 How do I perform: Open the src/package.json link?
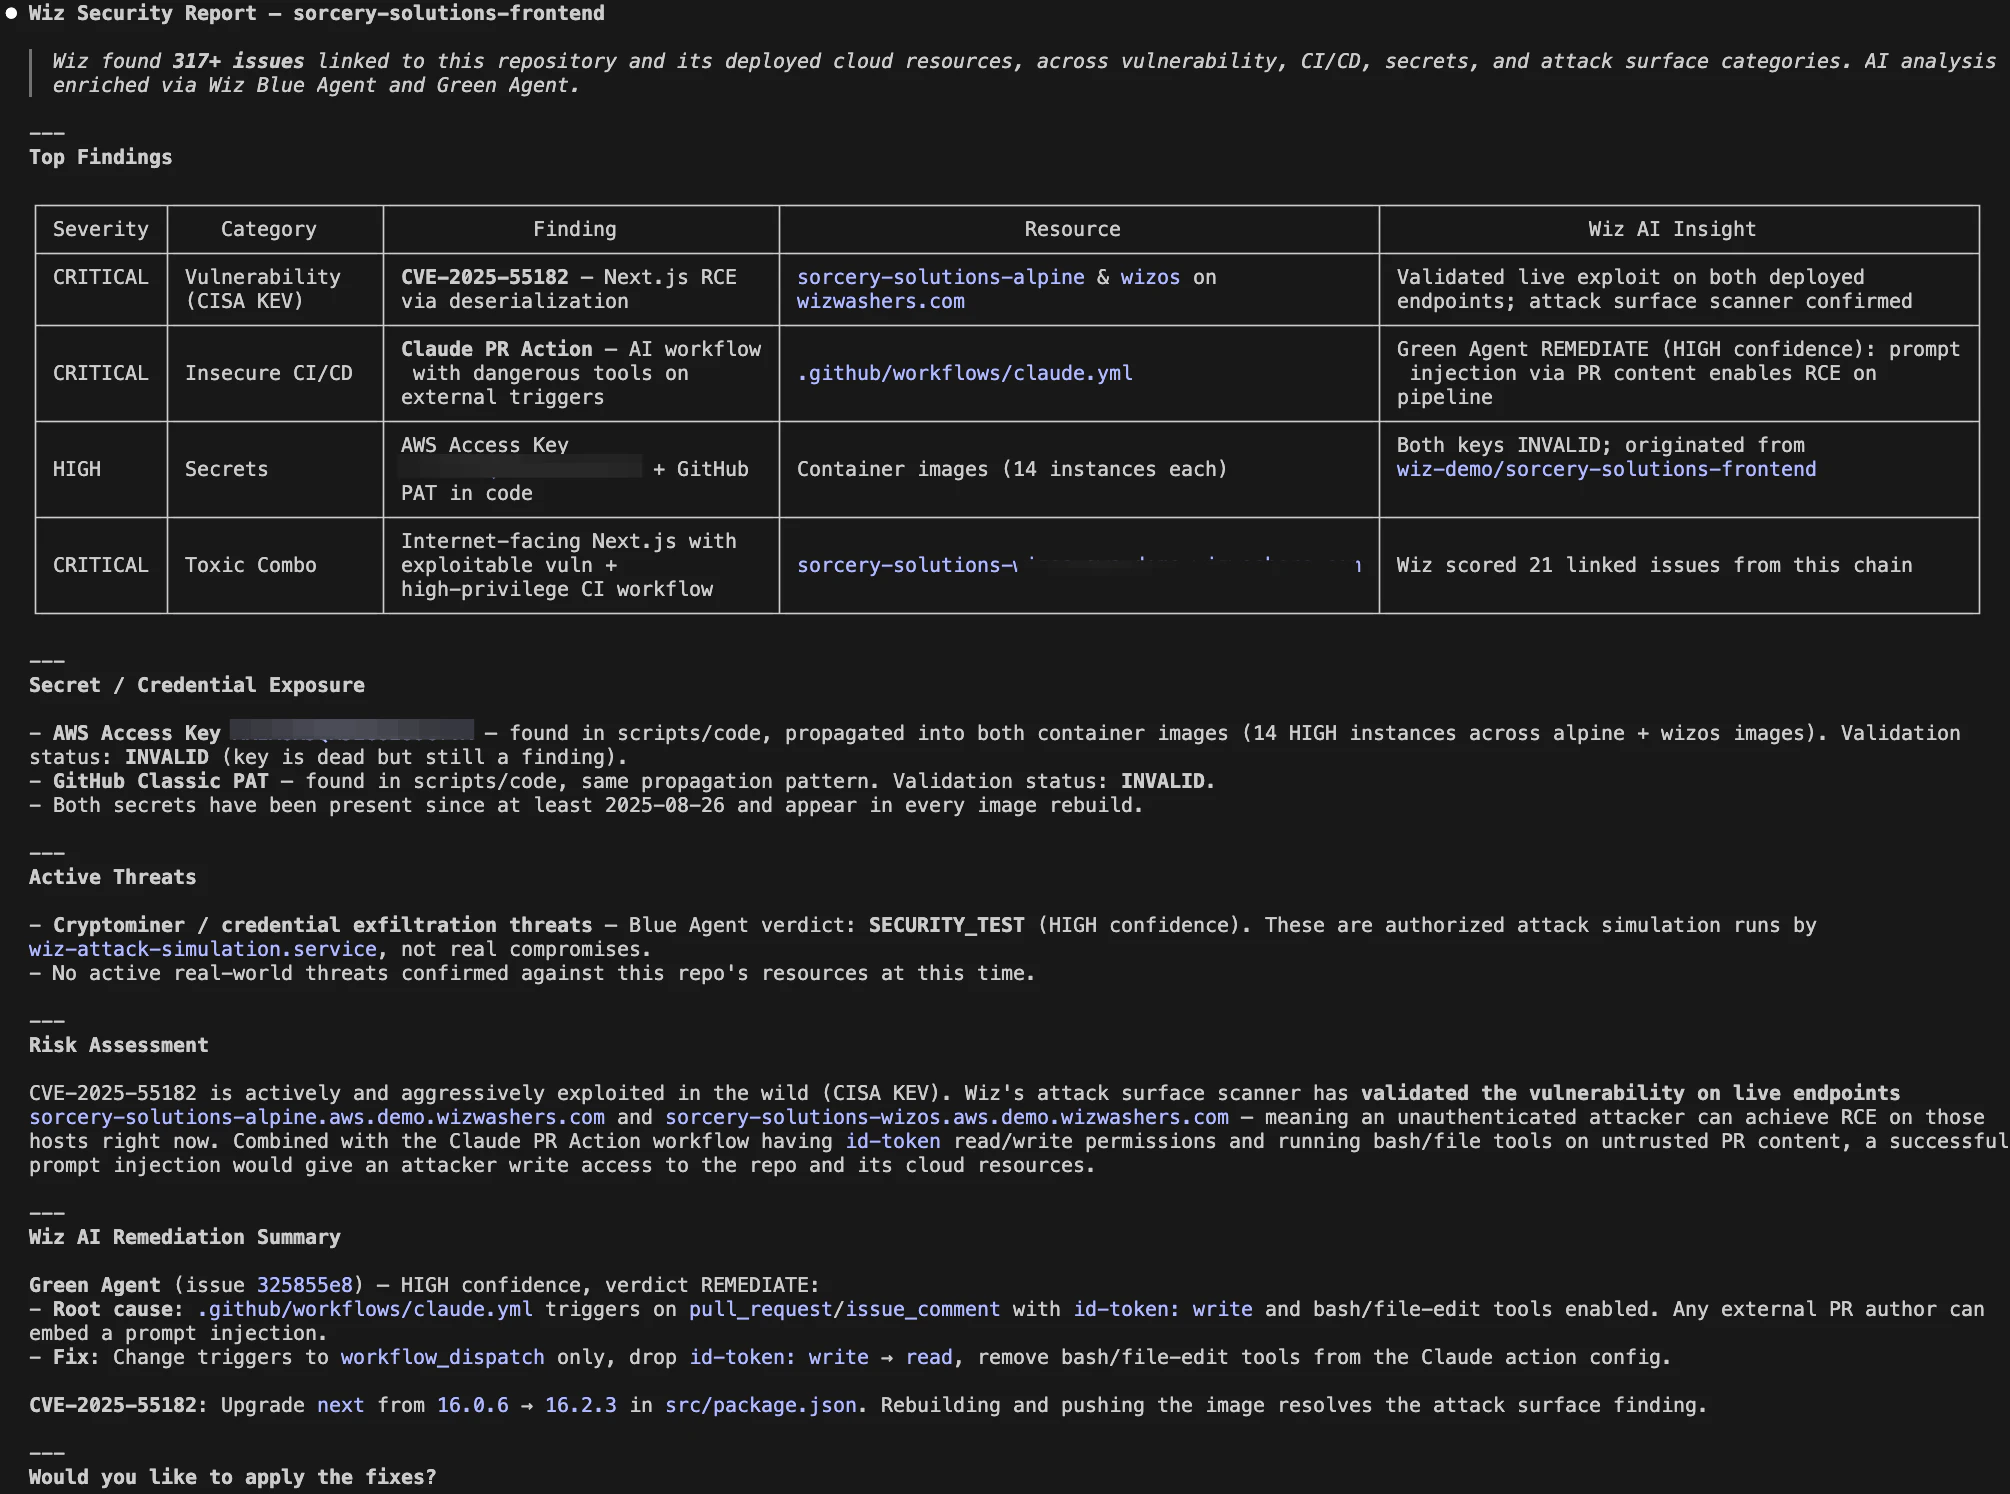coord(761,1405)
